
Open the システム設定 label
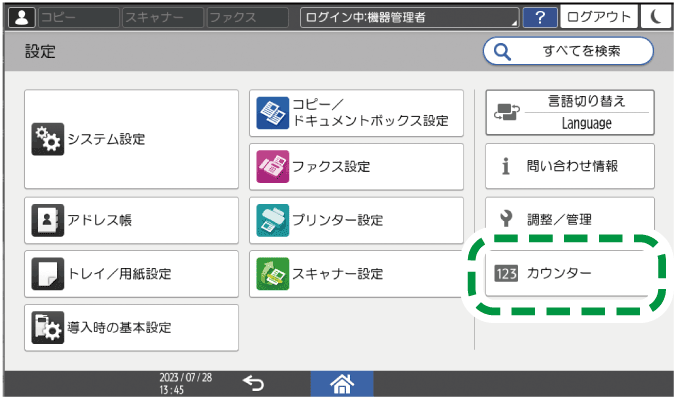106,140
